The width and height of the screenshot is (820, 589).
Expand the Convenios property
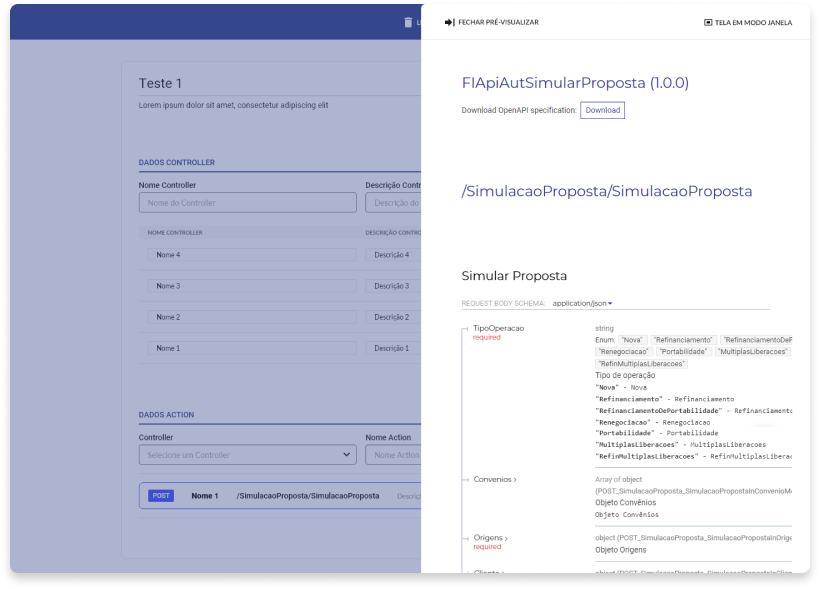(495, 480)
